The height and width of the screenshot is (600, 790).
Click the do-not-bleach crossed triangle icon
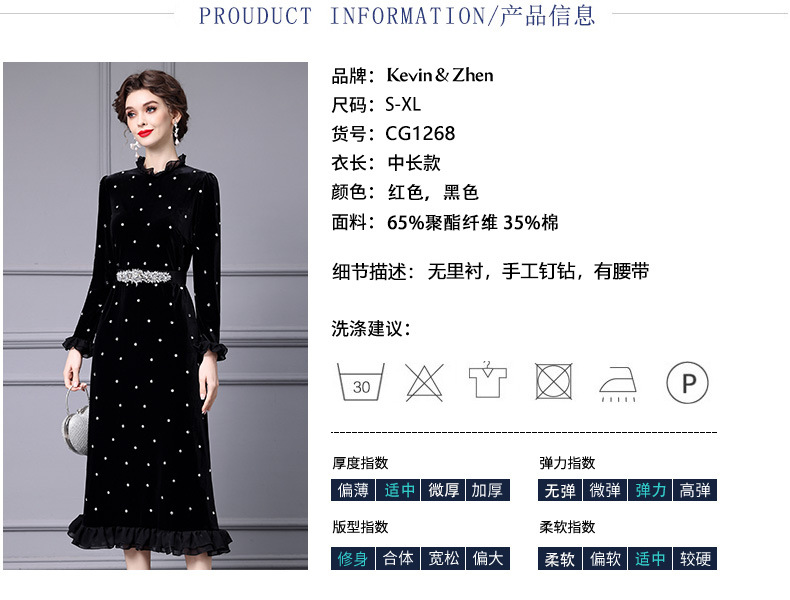click(424, 382)
